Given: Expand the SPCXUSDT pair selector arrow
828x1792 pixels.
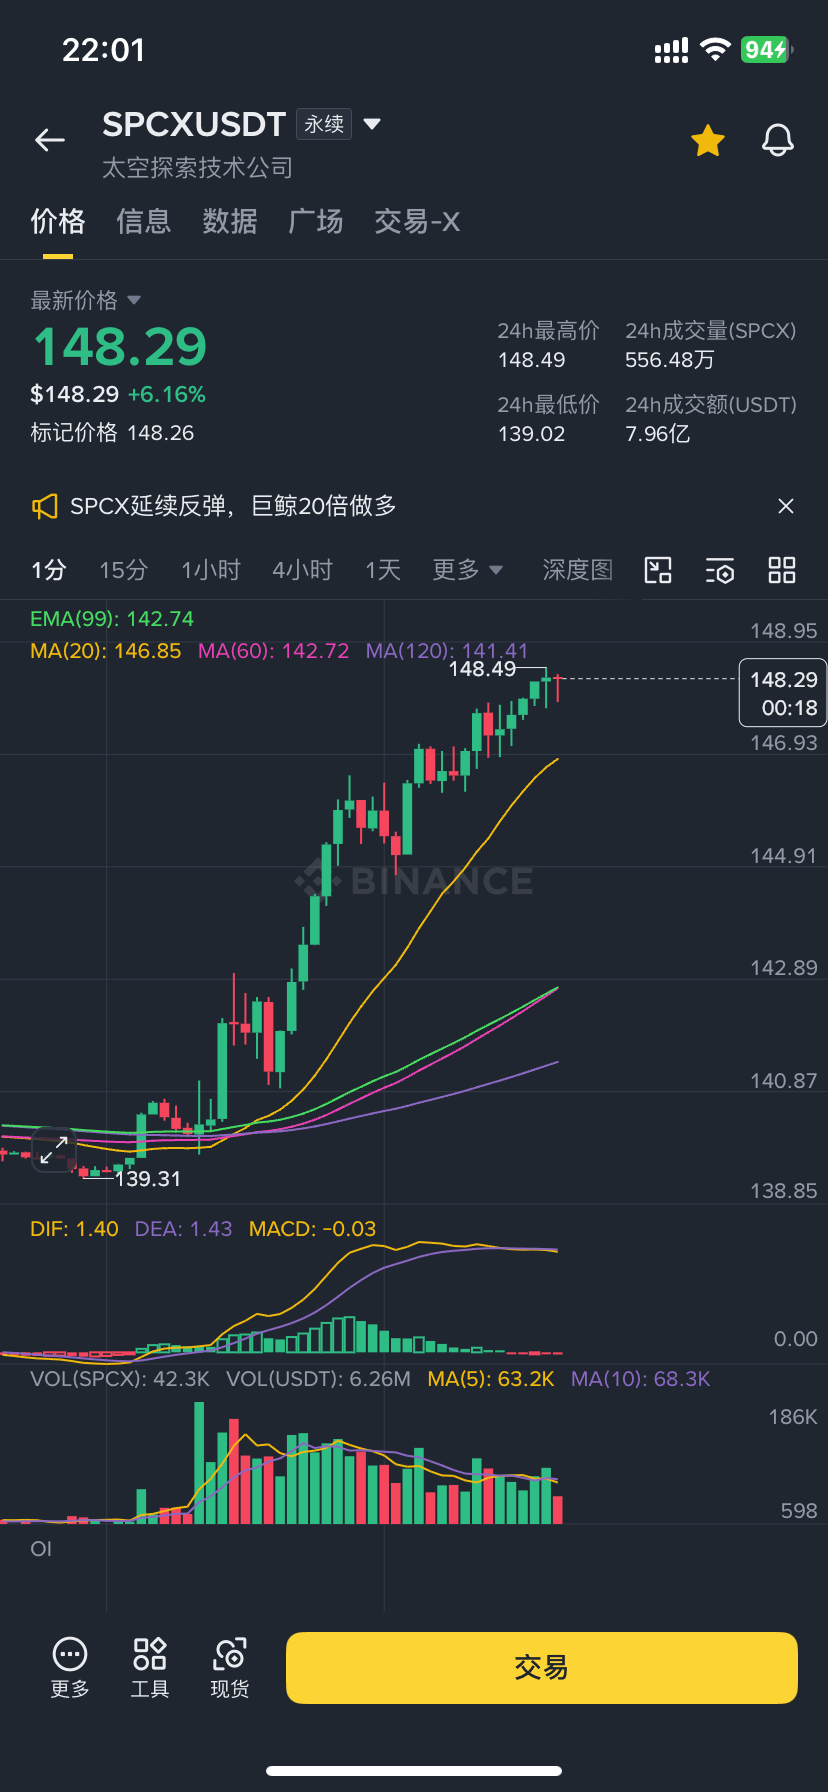Looking at the screenshot, I should click(x=372, y=124).
